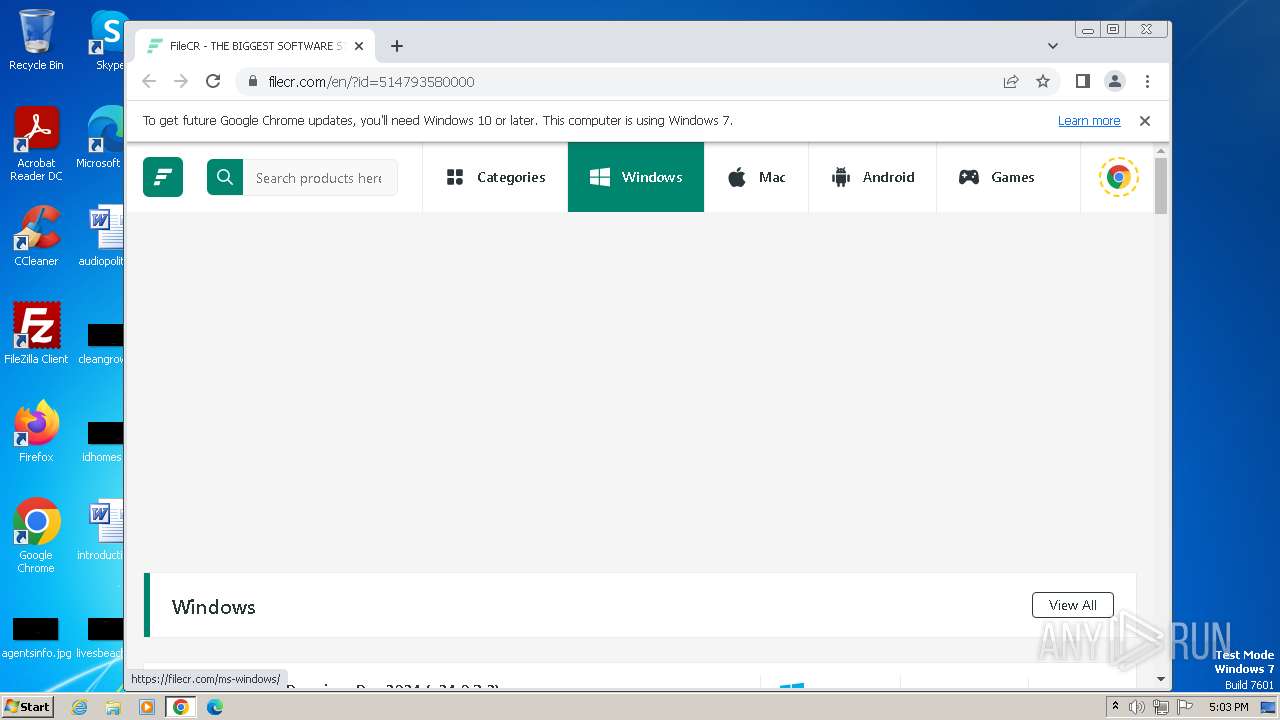
Task: Open FileZilla Client desktop shortcut
Action: 36,333
